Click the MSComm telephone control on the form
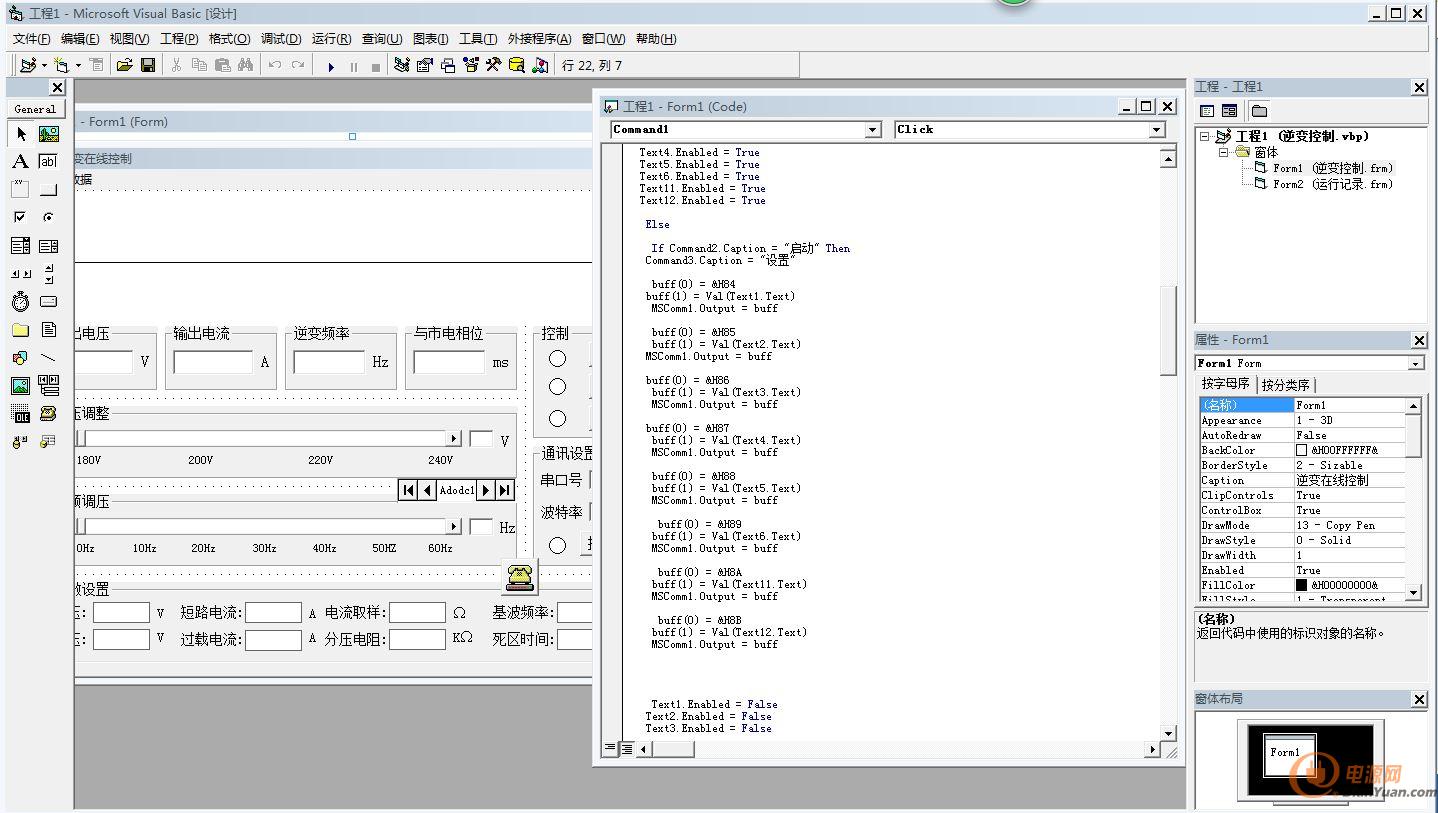This screenshot has width=1438, height=813. [x=520, y=576]
